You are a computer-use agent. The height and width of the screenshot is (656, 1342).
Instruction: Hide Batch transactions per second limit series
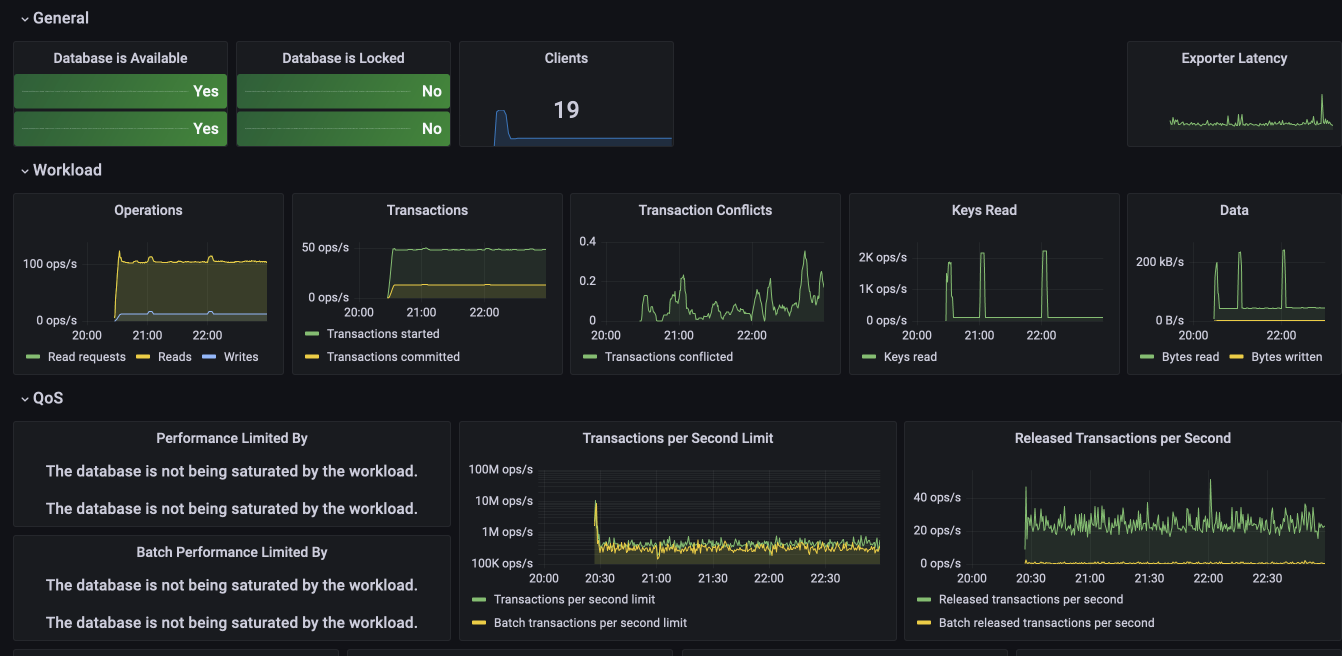coord(589,621)
